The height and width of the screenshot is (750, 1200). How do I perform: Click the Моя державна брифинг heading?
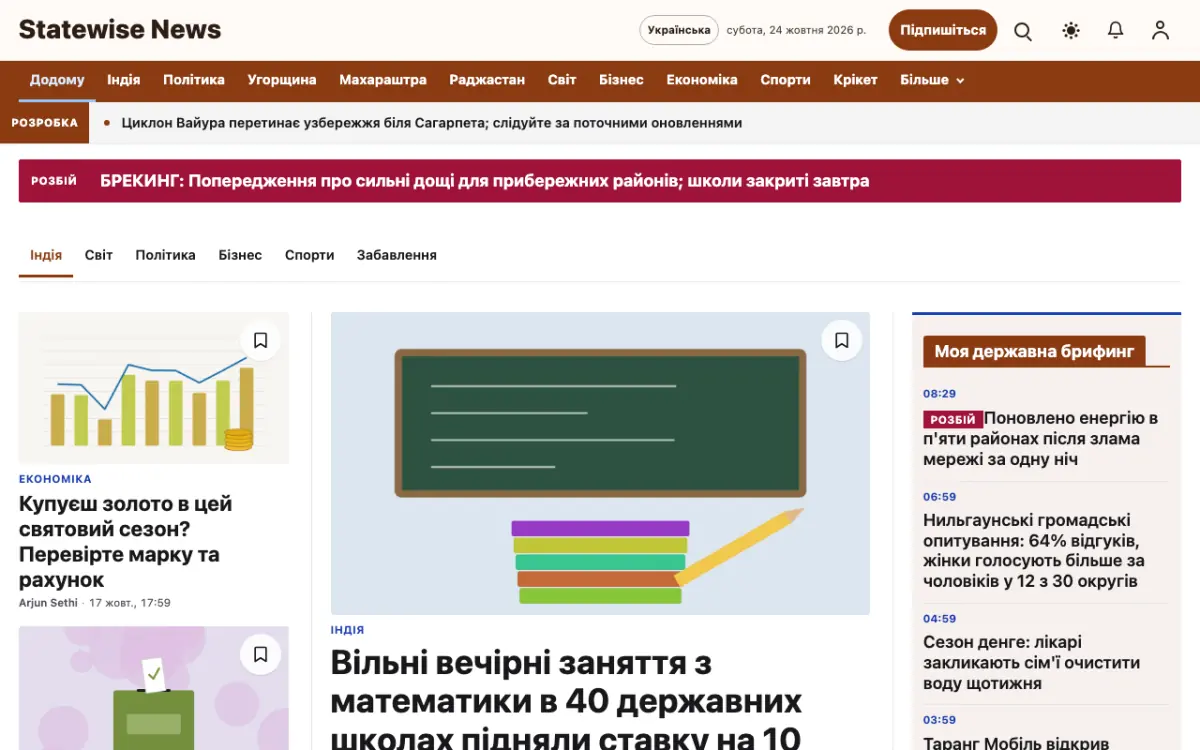tap(1034, 351)
